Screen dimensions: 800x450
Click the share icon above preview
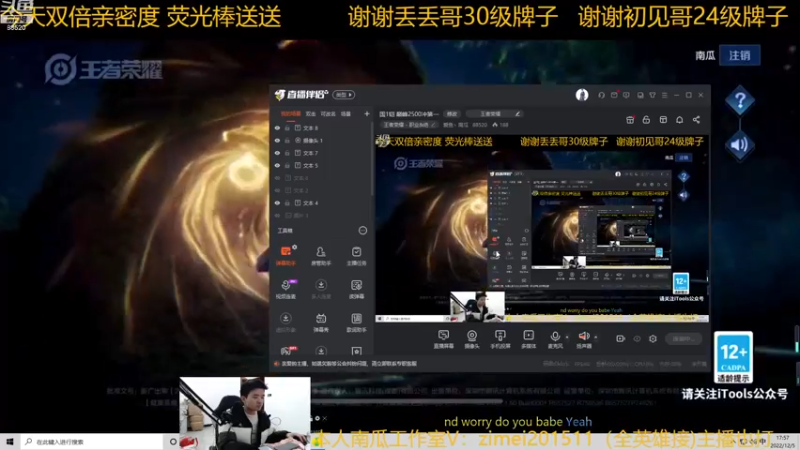[696, 119]
